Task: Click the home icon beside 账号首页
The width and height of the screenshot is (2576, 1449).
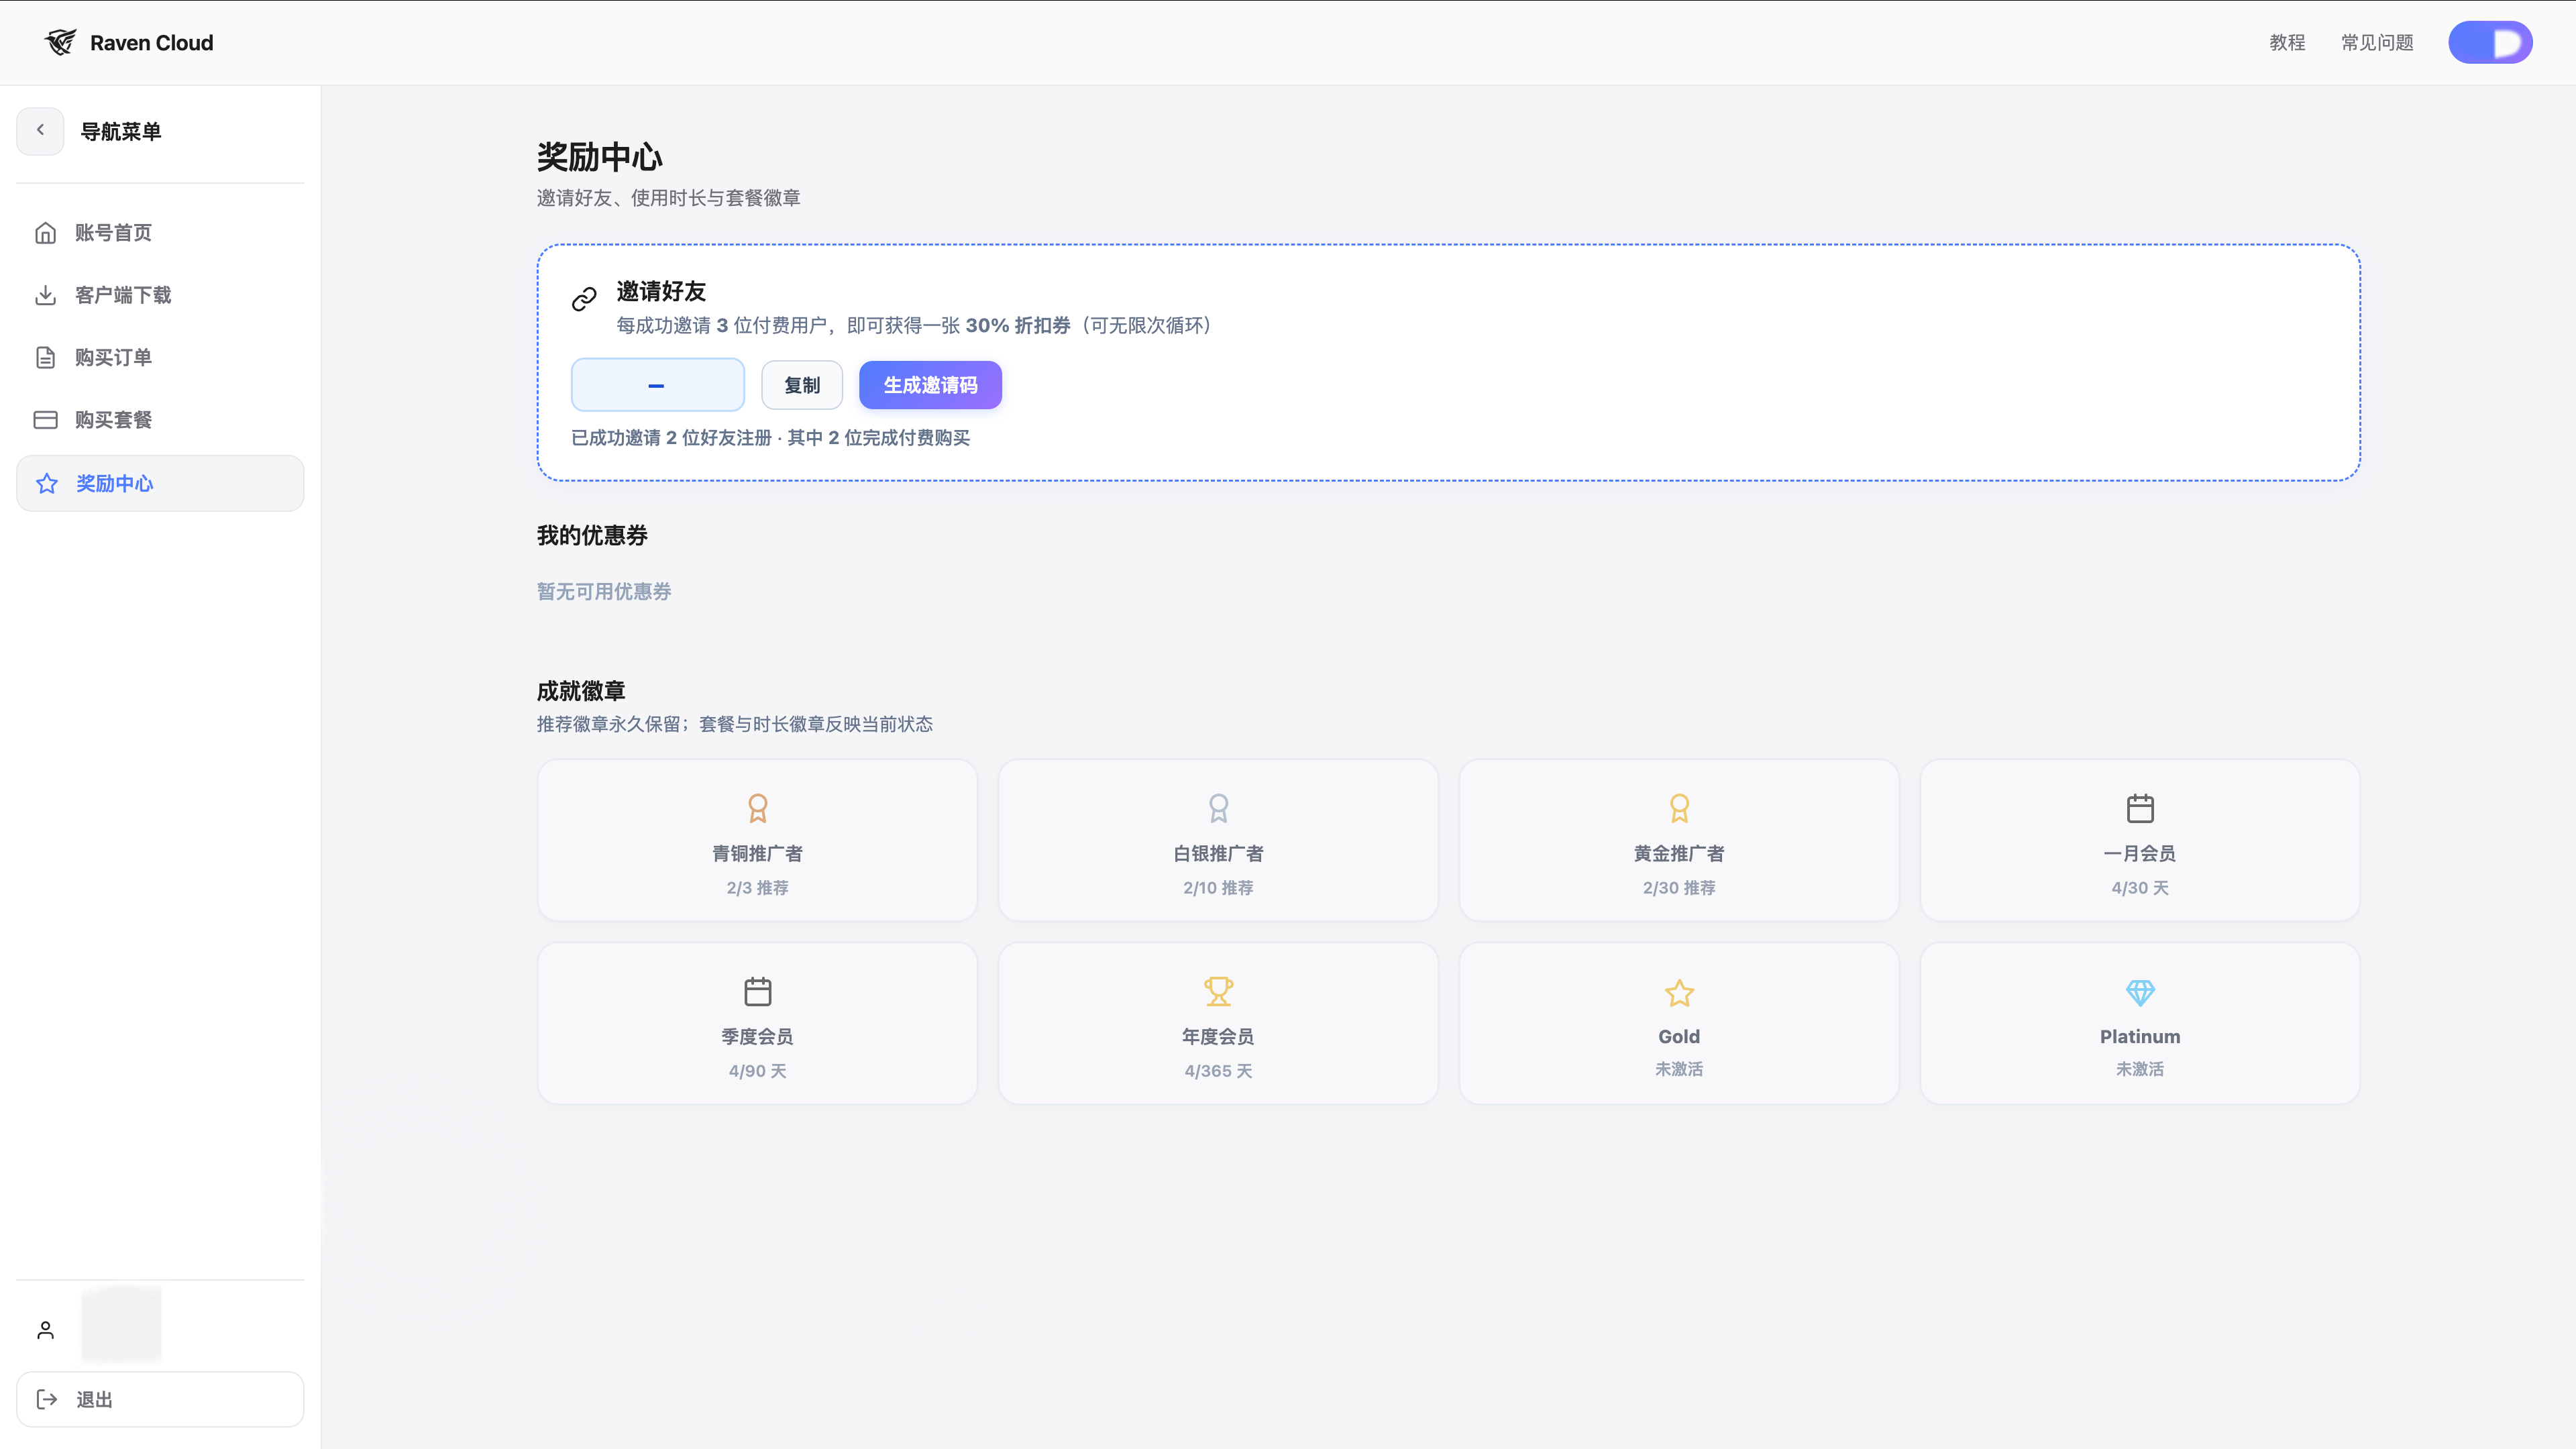Action: pyautogui.click(x=45, y=232)
